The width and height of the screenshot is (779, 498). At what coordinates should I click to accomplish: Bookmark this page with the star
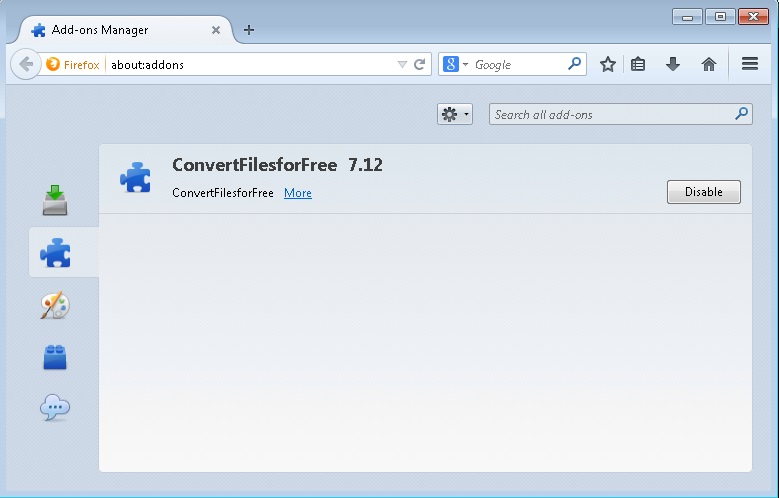point(608,64)
